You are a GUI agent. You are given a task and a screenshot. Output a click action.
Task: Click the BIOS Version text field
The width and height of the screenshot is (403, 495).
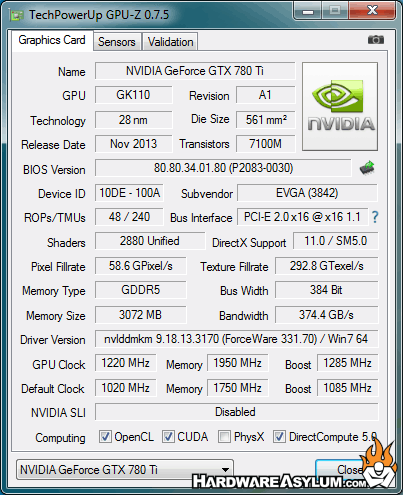coord(223,168)
